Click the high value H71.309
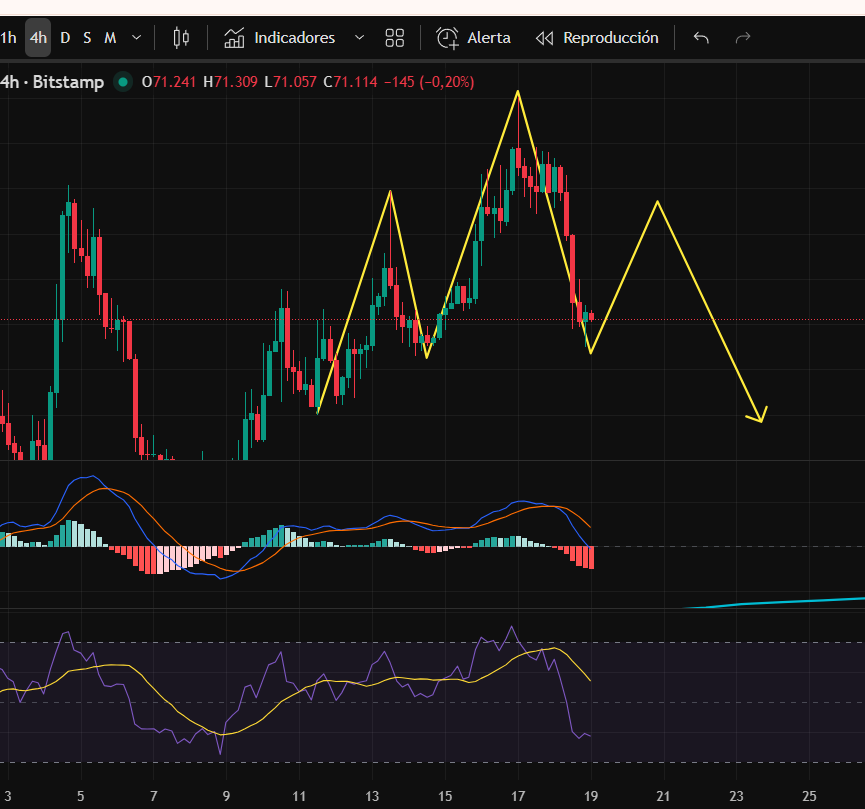This screenshot has height=809, width=865. (231, 82)
